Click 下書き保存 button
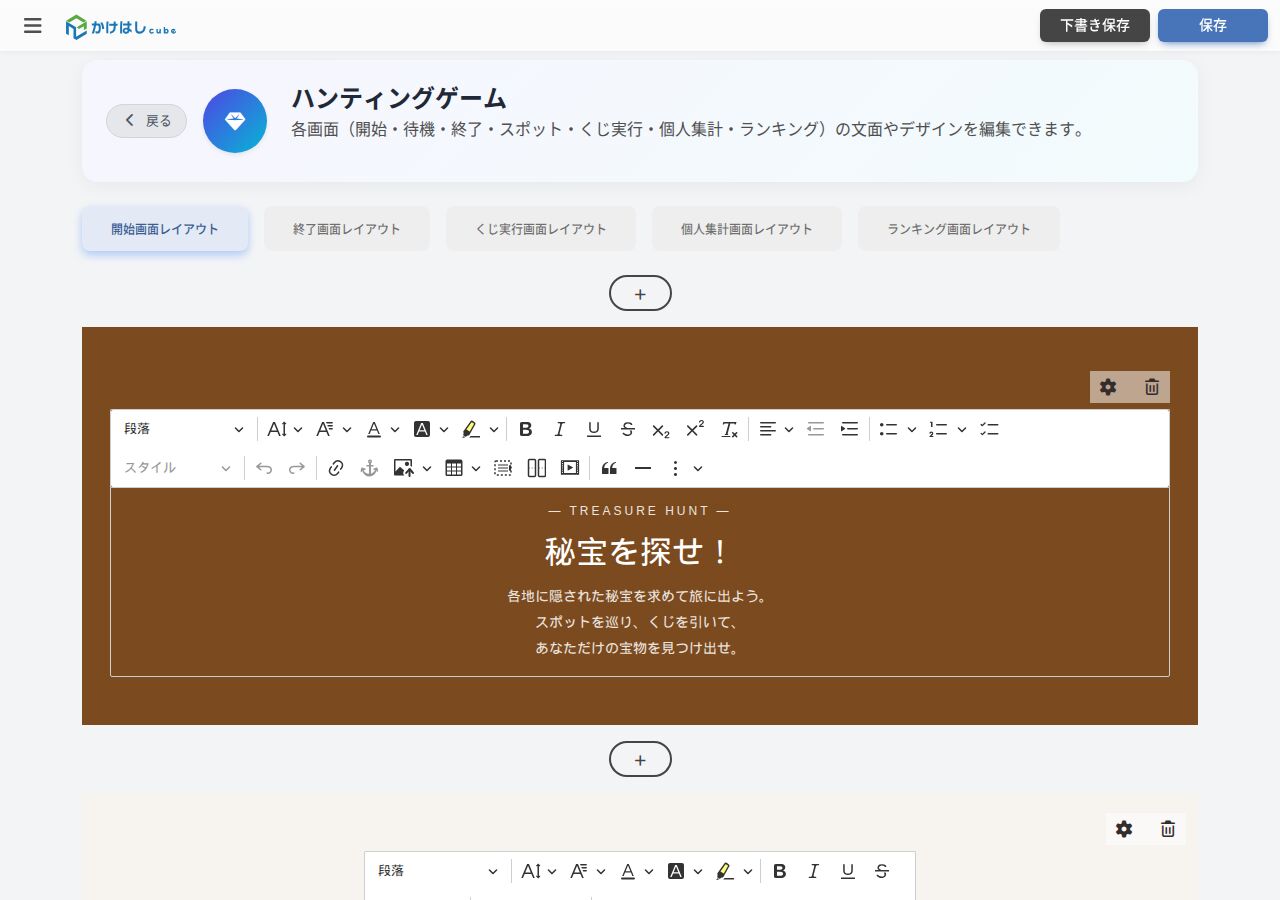The width and height of the screenshot is (1280, 900). click(1095, 26)
